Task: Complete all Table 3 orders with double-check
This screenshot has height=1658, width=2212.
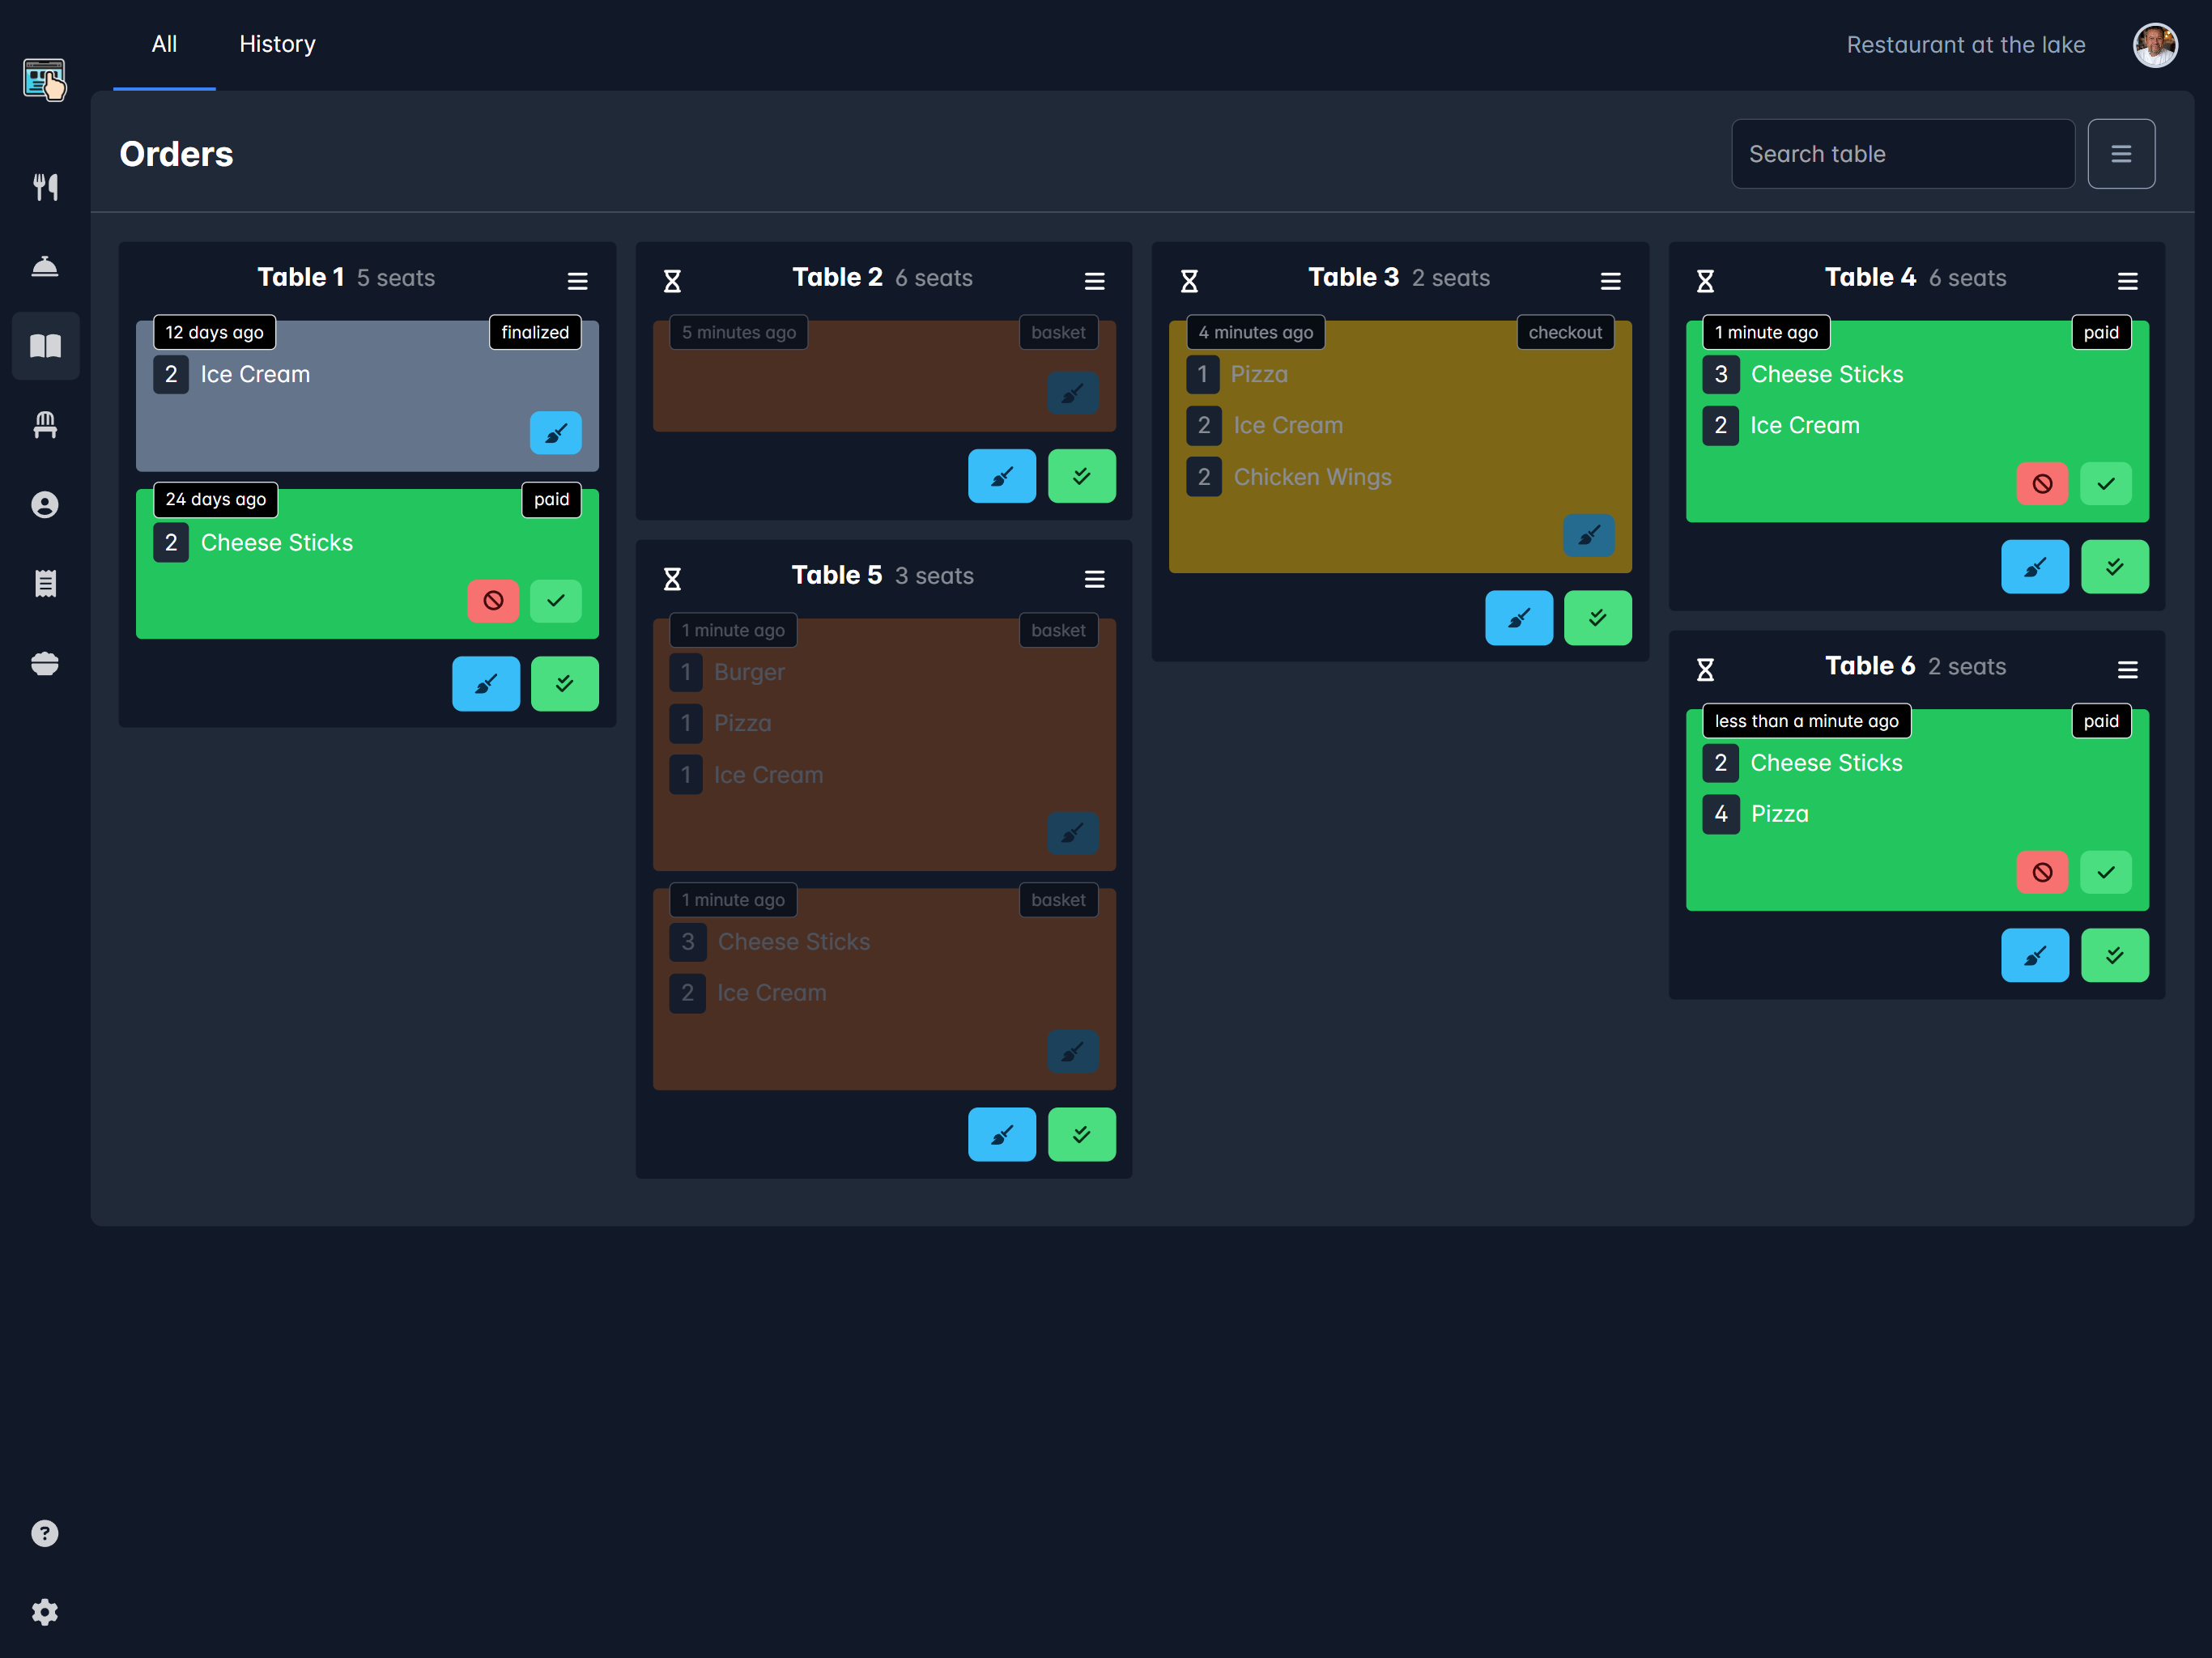Action: click(x=1597, y=618)
